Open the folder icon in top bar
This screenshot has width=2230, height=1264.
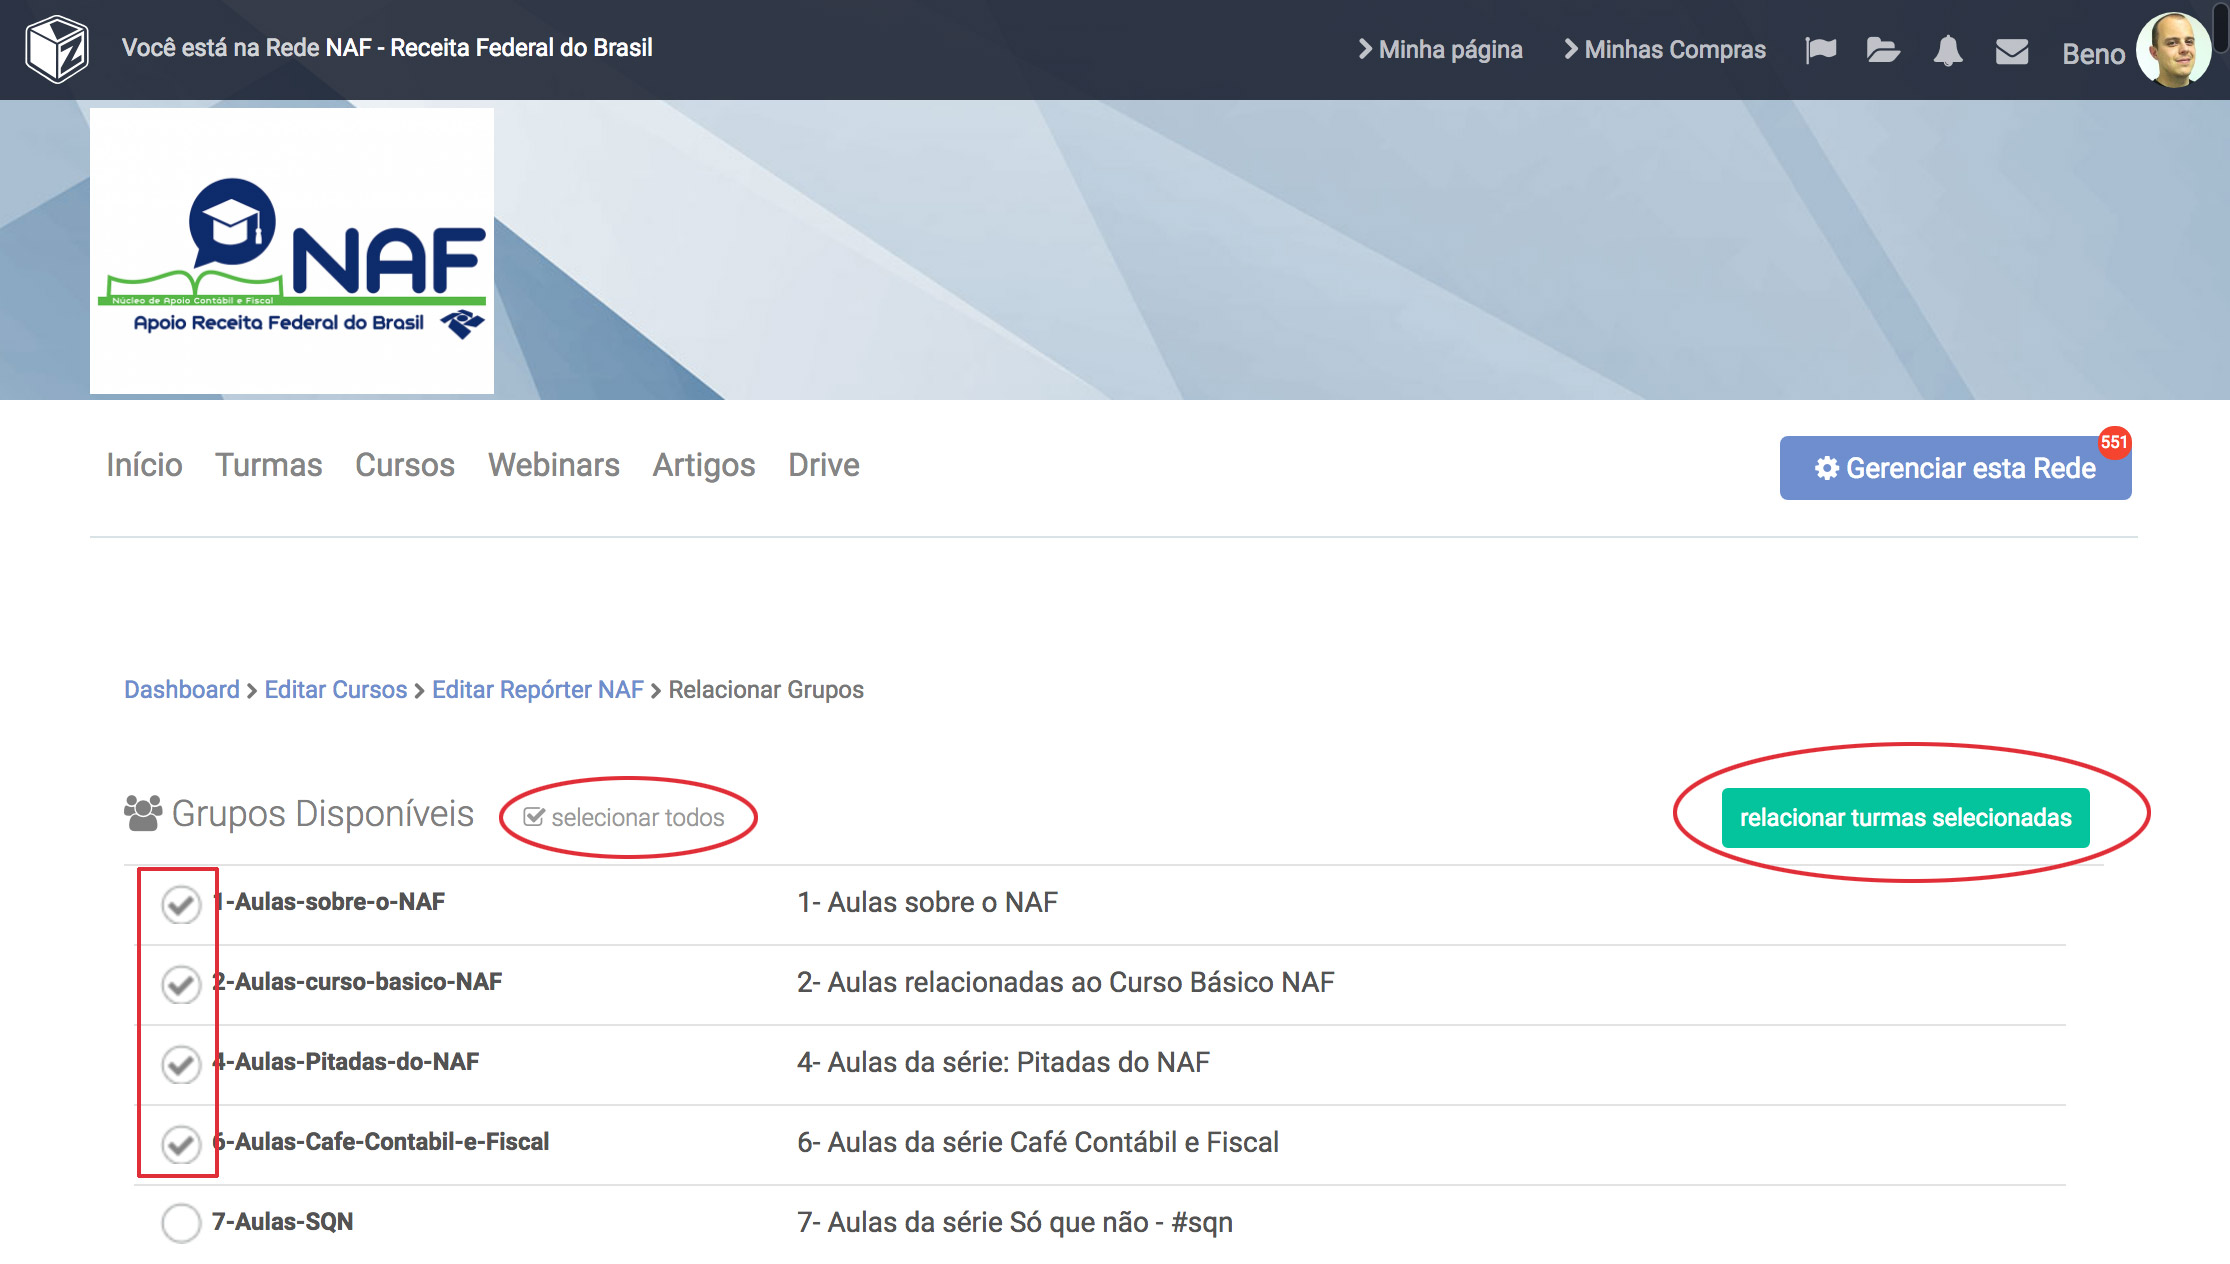click(x=1883, y=50)
